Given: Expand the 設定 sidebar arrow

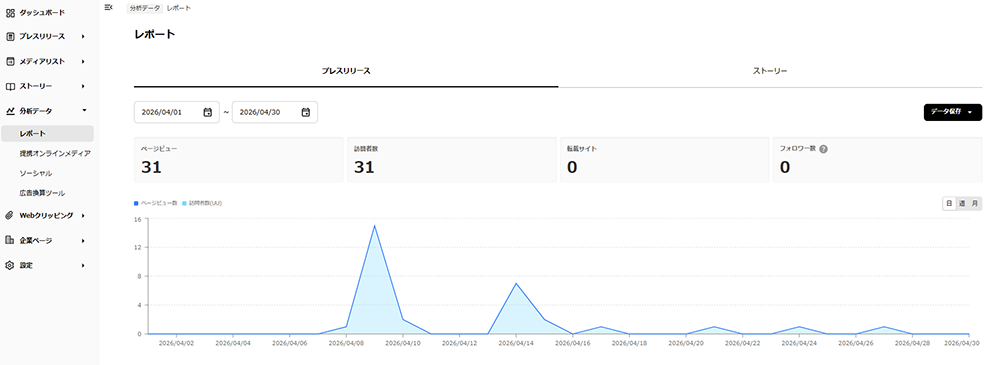Looking at the screenshot, I should click(84, 265).
